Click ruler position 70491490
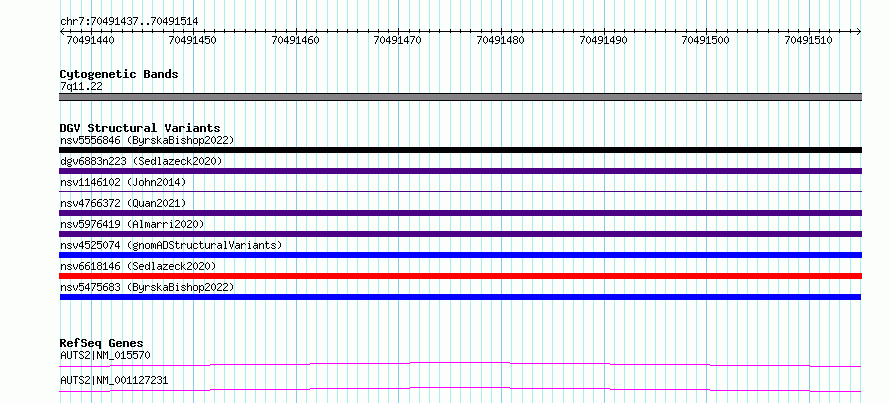The height and width of the screenshot is (403, 890). 603,40
